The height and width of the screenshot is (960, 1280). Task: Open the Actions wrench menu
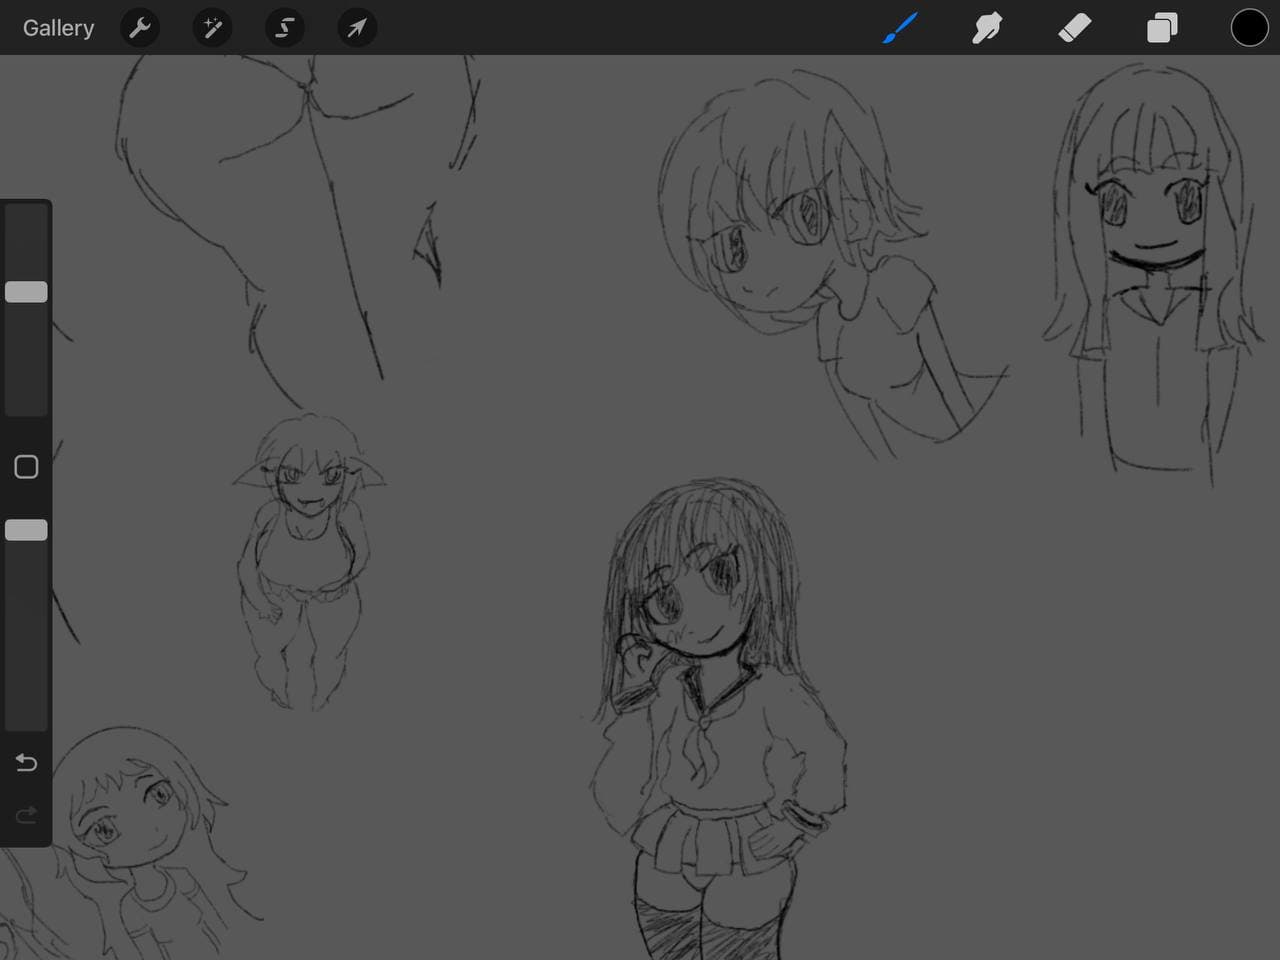pos(140,28)
